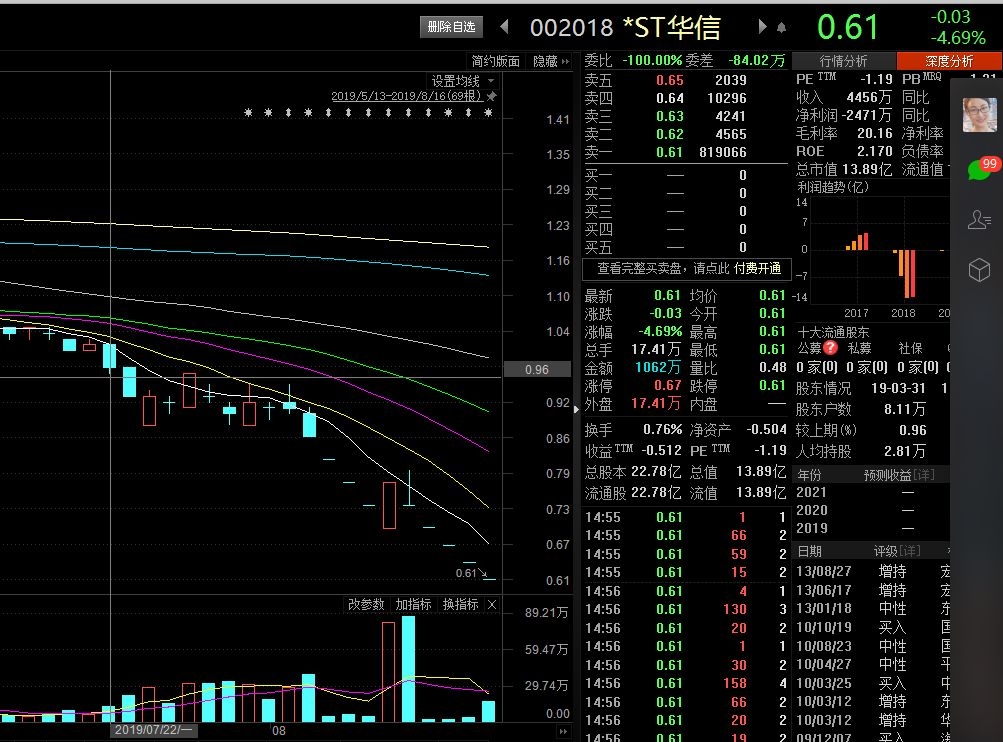Click 改参数 to change indicator parameters
1003x742 pixels.
(x=366, y=604)
